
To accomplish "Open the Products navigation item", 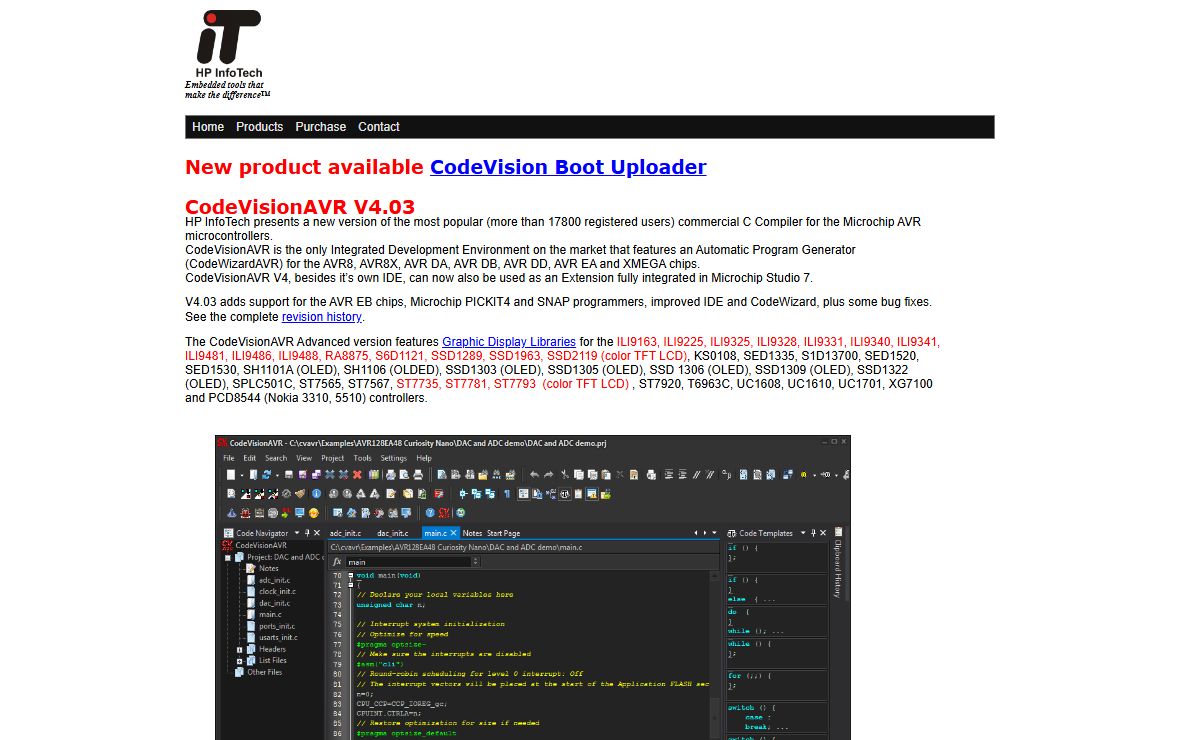I will (260, 127).
